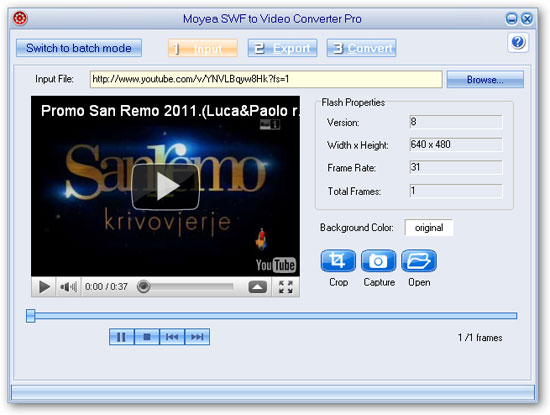Image resolution: width=550 pixels, height=415 pixels.
Task: Click the 'Flash Properties' group label
Action: [x=353, y=102]
